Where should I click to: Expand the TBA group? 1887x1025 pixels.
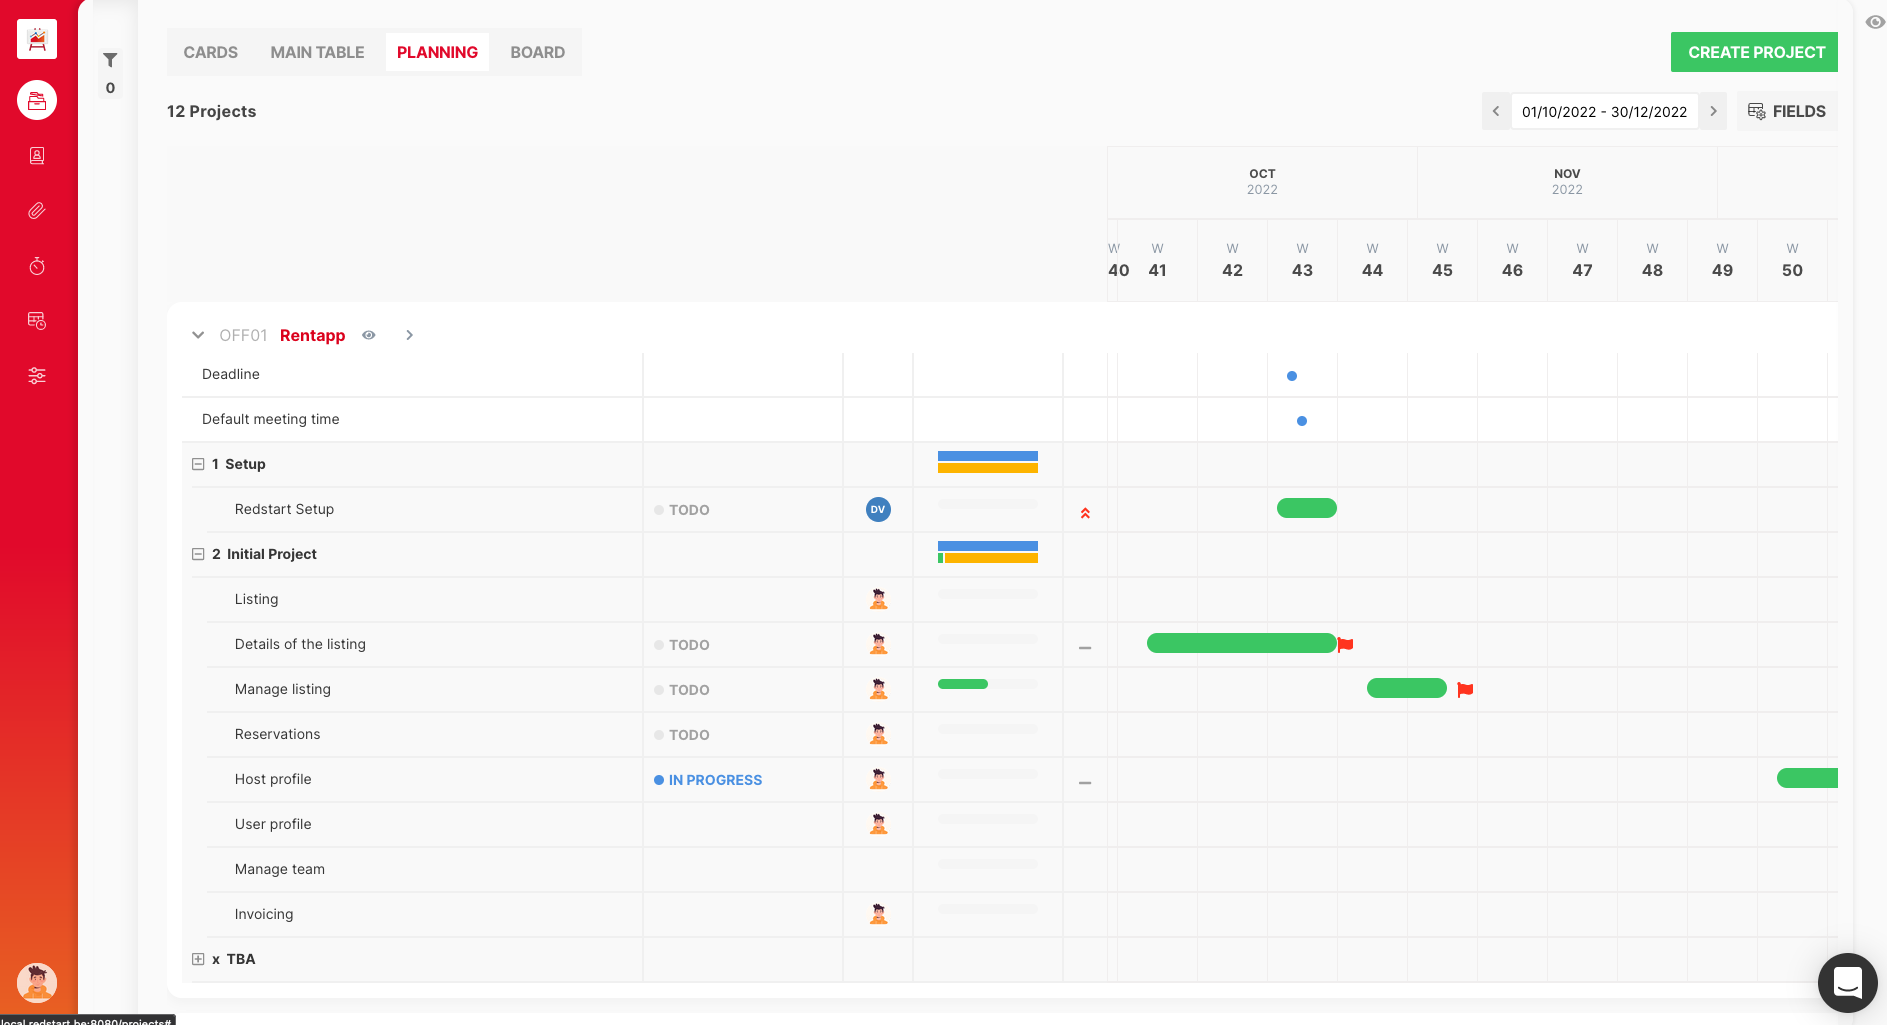198,959
